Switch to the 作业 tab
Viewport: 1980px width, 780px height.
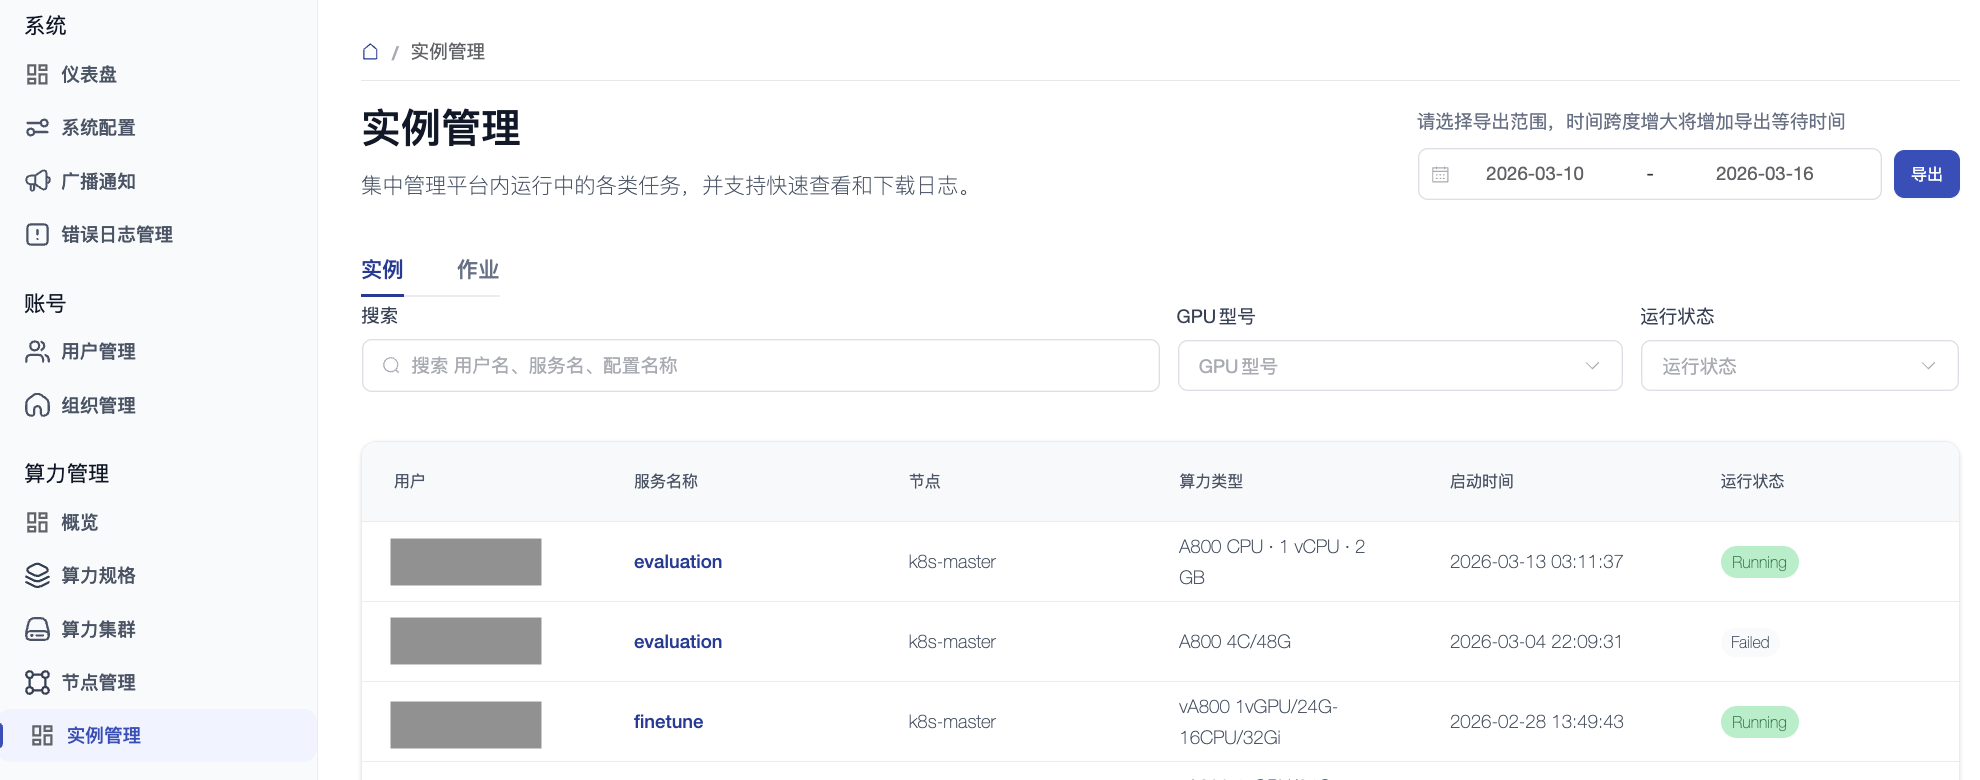tap(477, 270)
